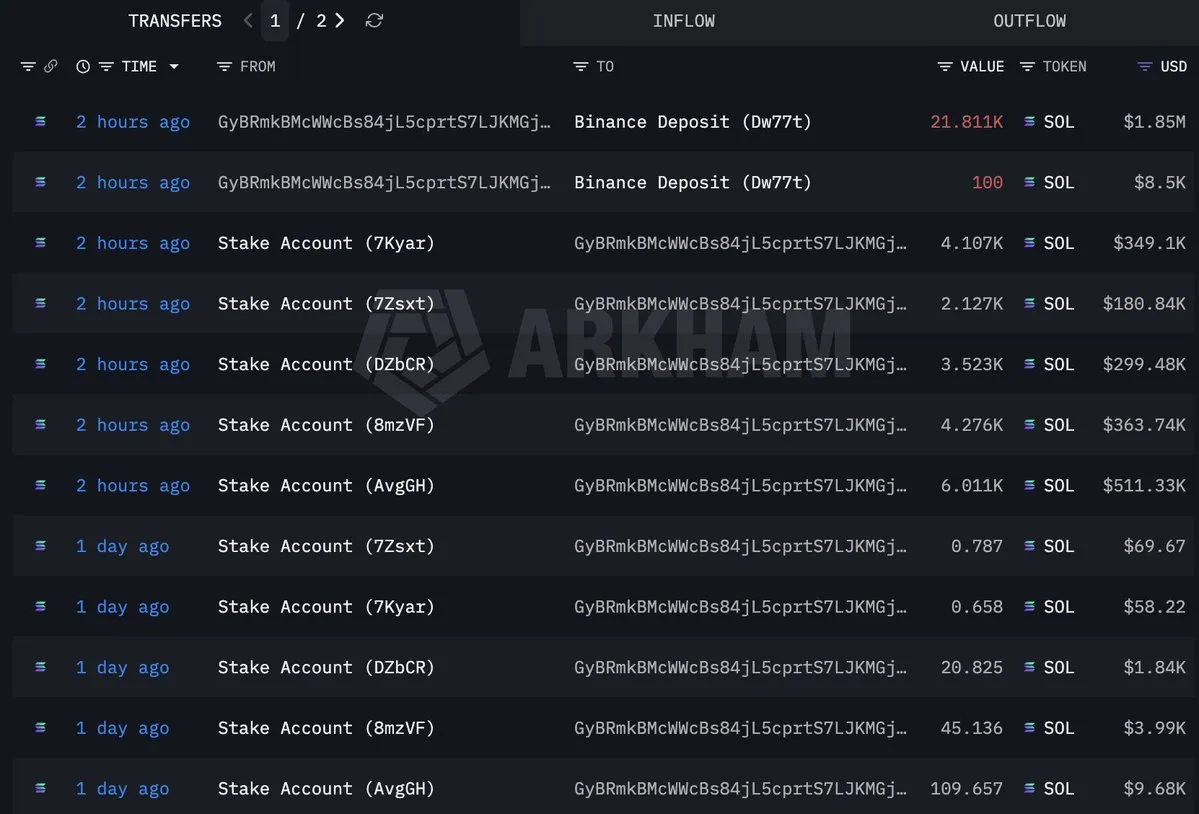Open Stake Account (DZbCR) on 3.523K row
This screenshot has height=814, width=1199.
pyautogui.click(x=327, y=364)
